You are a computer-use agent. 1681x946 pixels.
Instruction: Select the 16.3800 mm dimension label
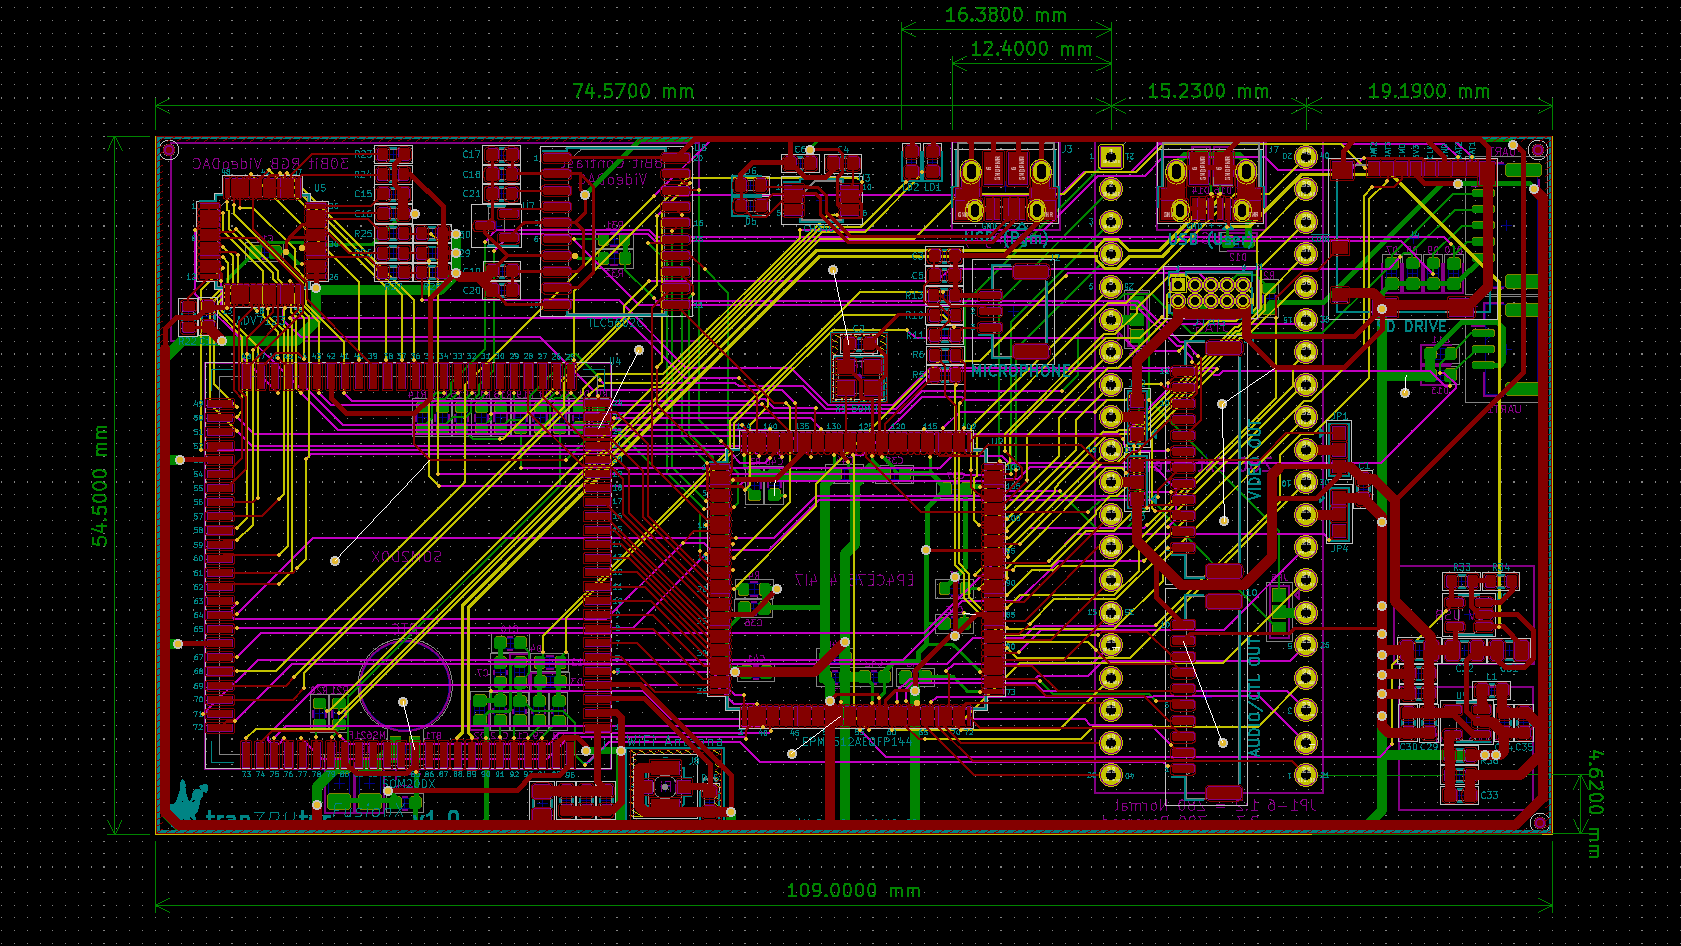(x=1006, y=15)
